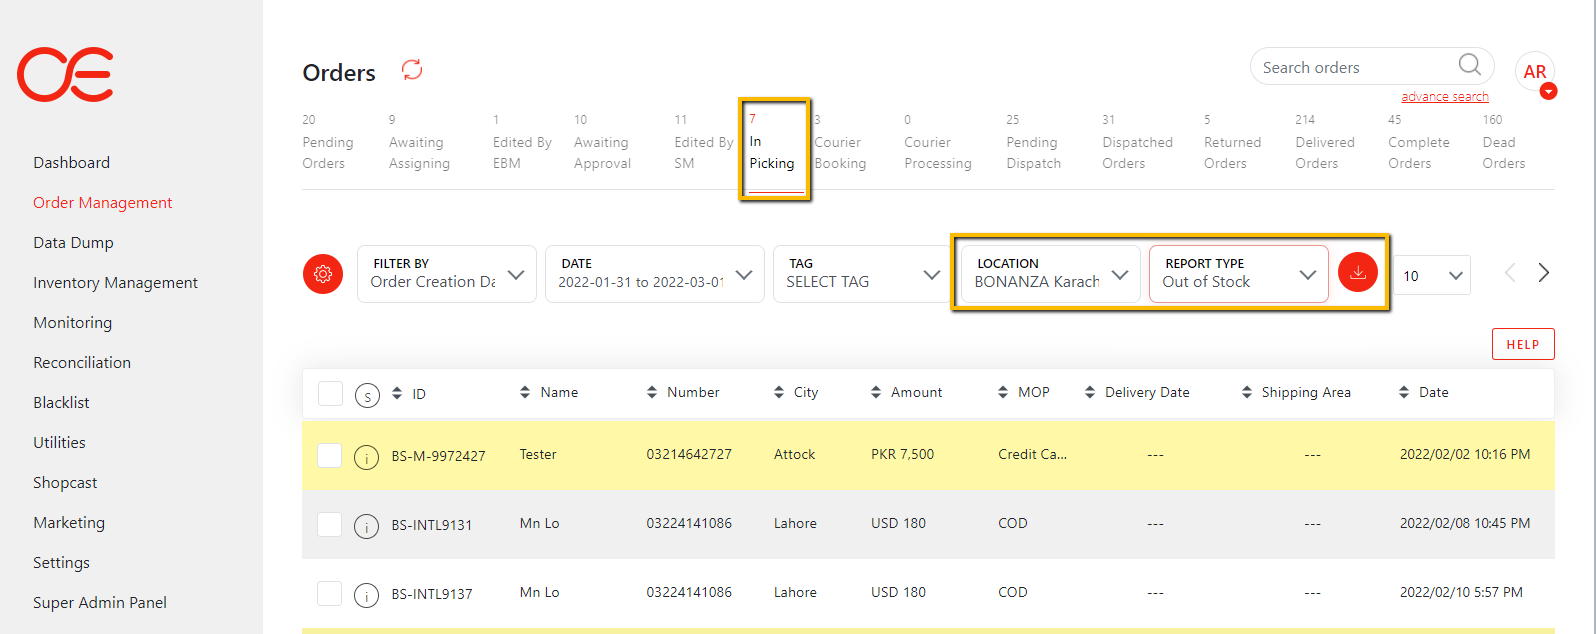Open the advance search link
The image size is (1596, 634).
1444,97
